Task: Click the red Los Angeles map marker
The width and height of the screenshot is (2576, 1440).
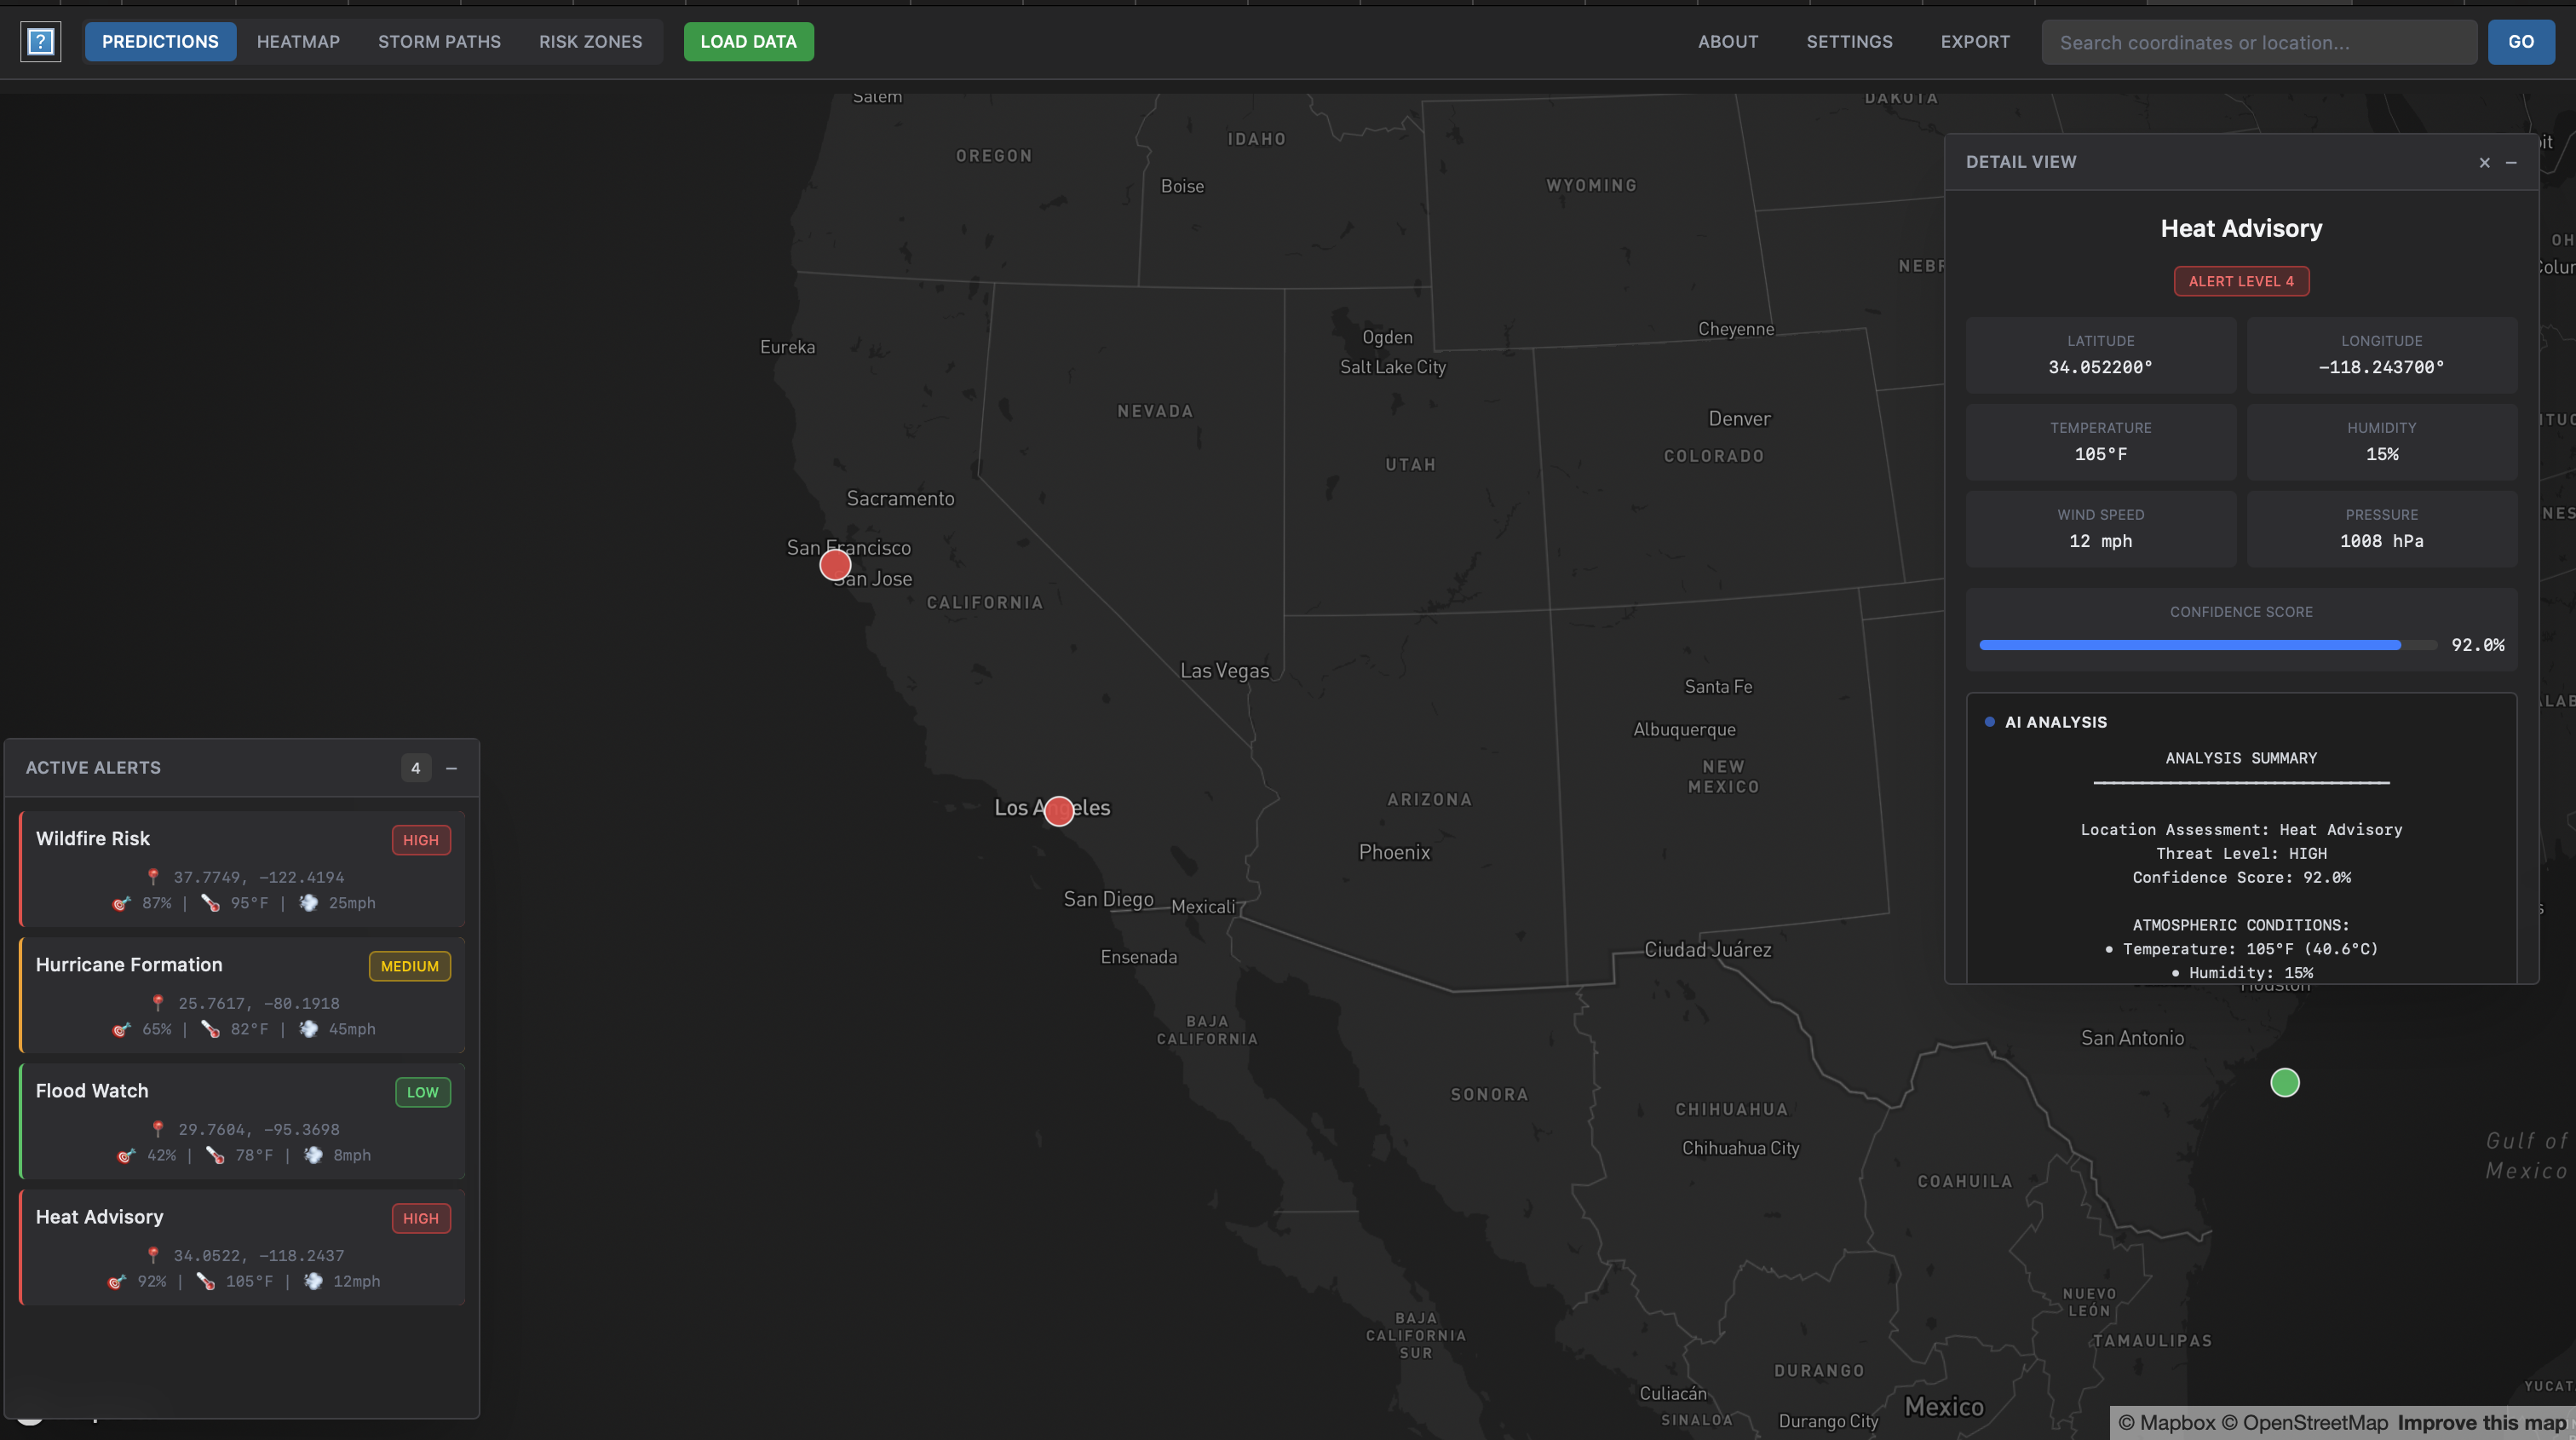Action: [1058, 811]
